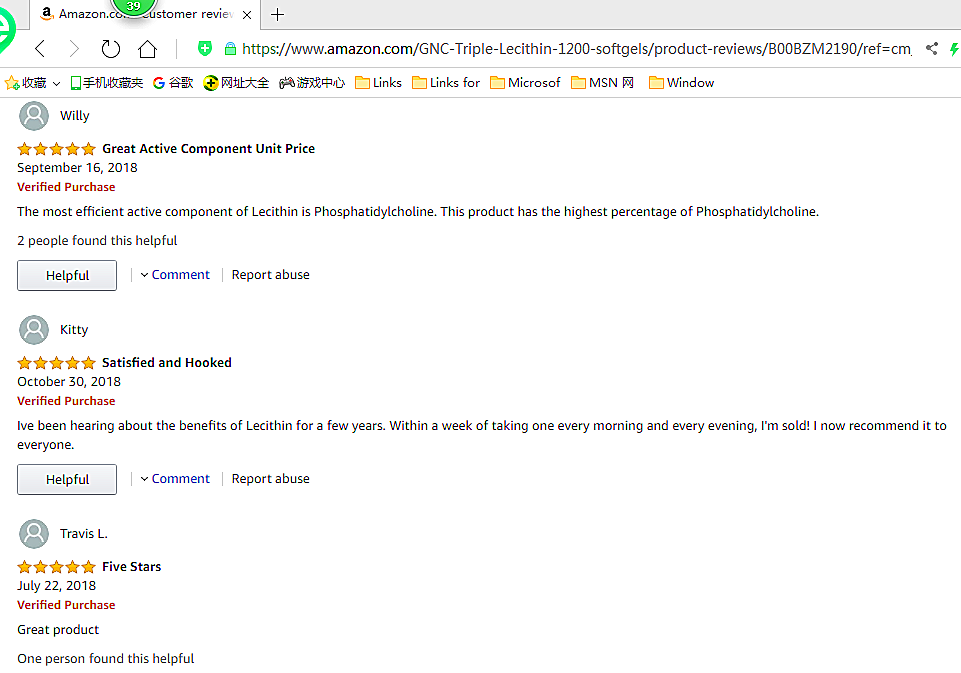Go to browser home page icon
The image size is (961, 673).
coord(148,49)
